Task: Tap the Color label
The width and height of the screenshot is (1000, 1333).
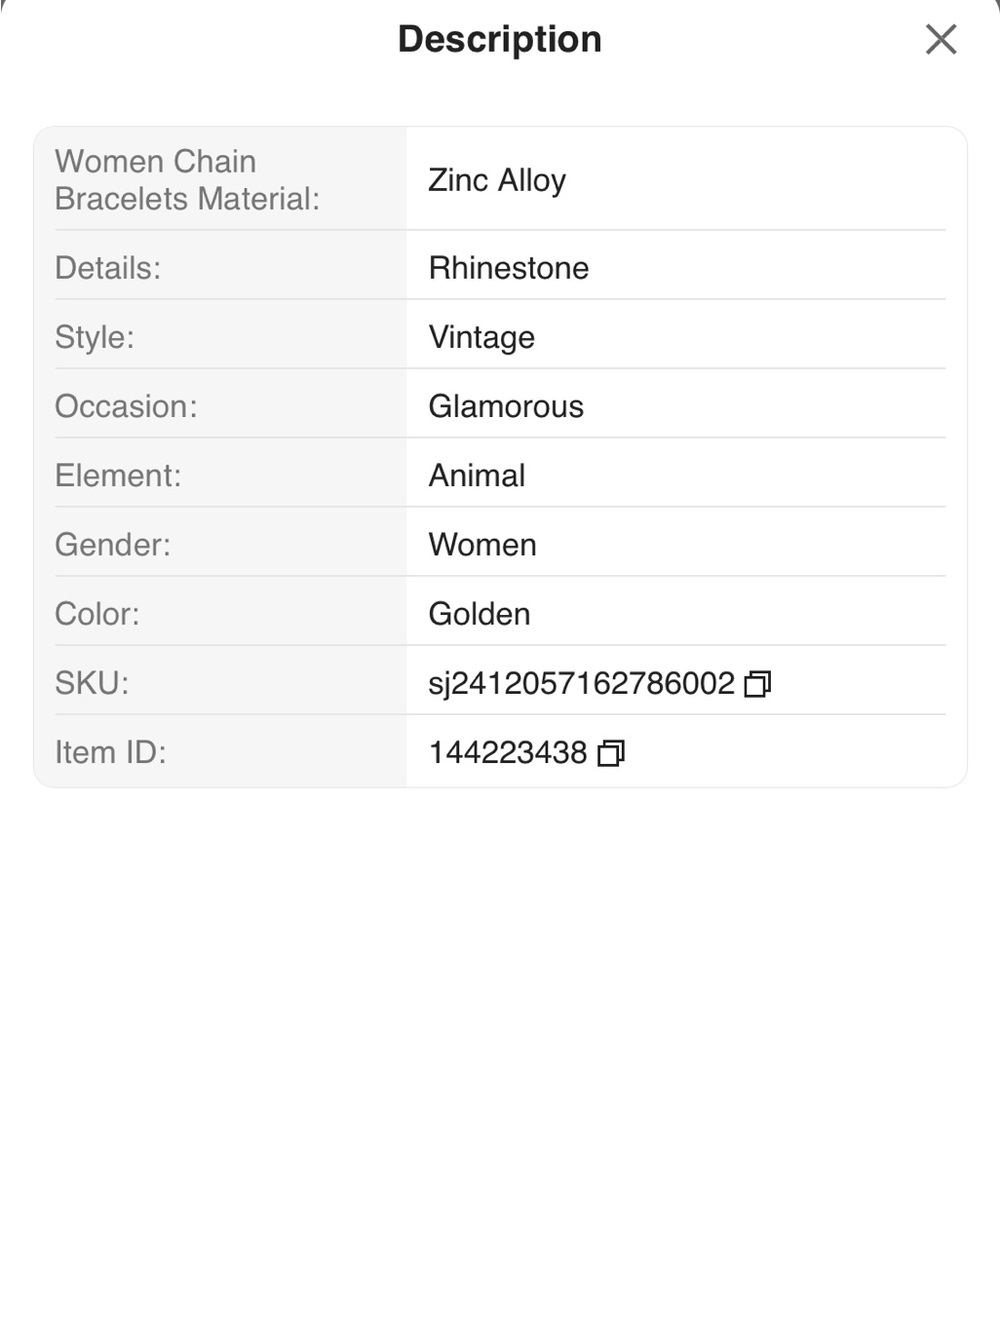Action: (x=97, y=613)
